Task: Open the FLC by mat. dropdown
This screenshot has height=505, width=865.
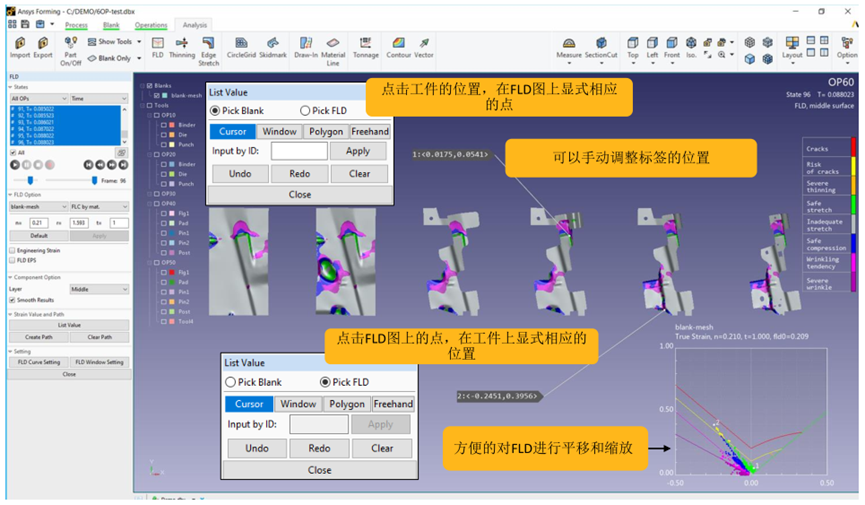Action: pyautogui.click(x=99, y=206)
